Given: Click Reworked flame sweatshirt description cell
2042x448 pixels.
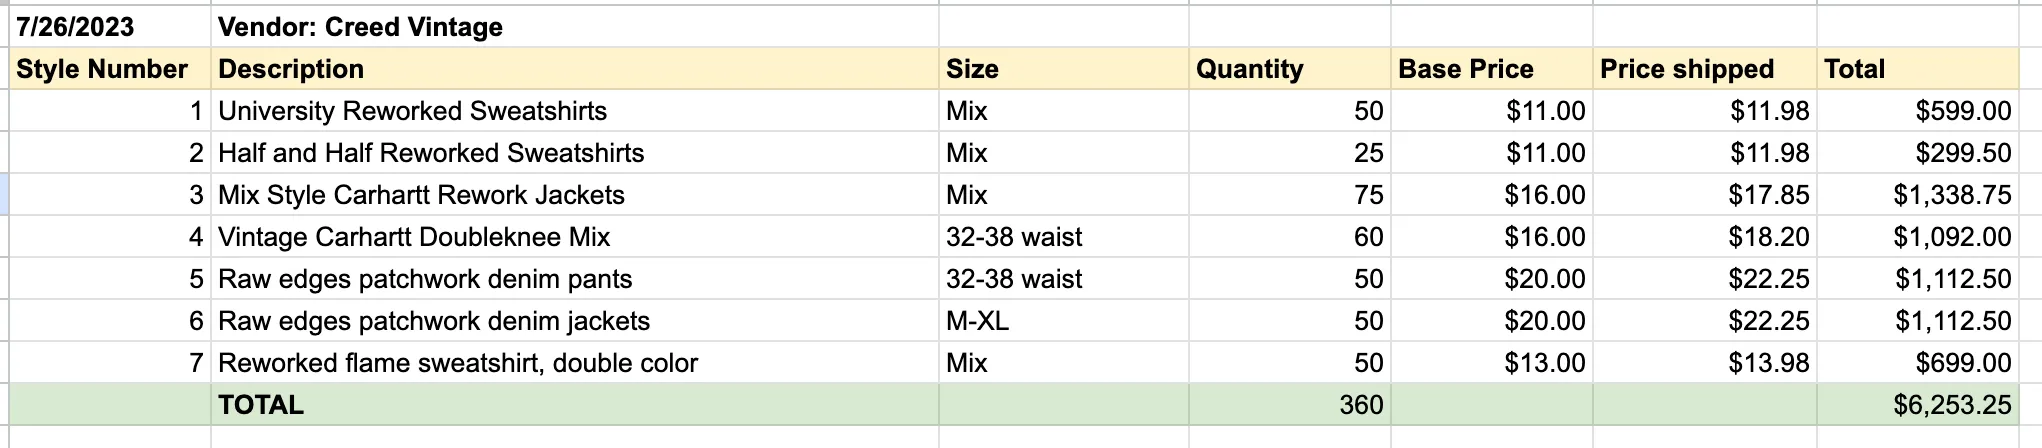Looking at the screenshot, I should pyautogui.click(x=575, y=363).
